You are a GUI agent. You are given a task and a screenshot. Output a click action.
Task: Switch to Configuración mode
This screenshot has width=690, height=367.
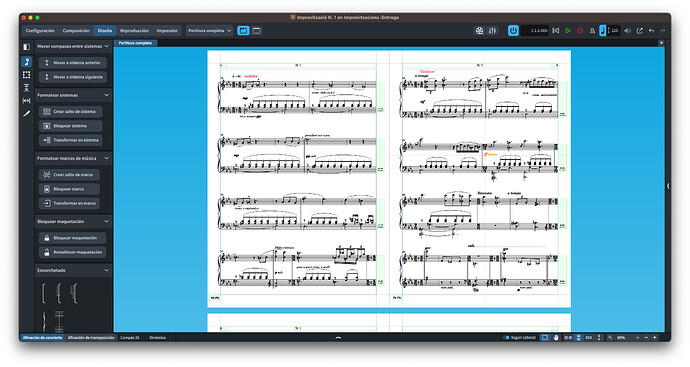[40, 31]
